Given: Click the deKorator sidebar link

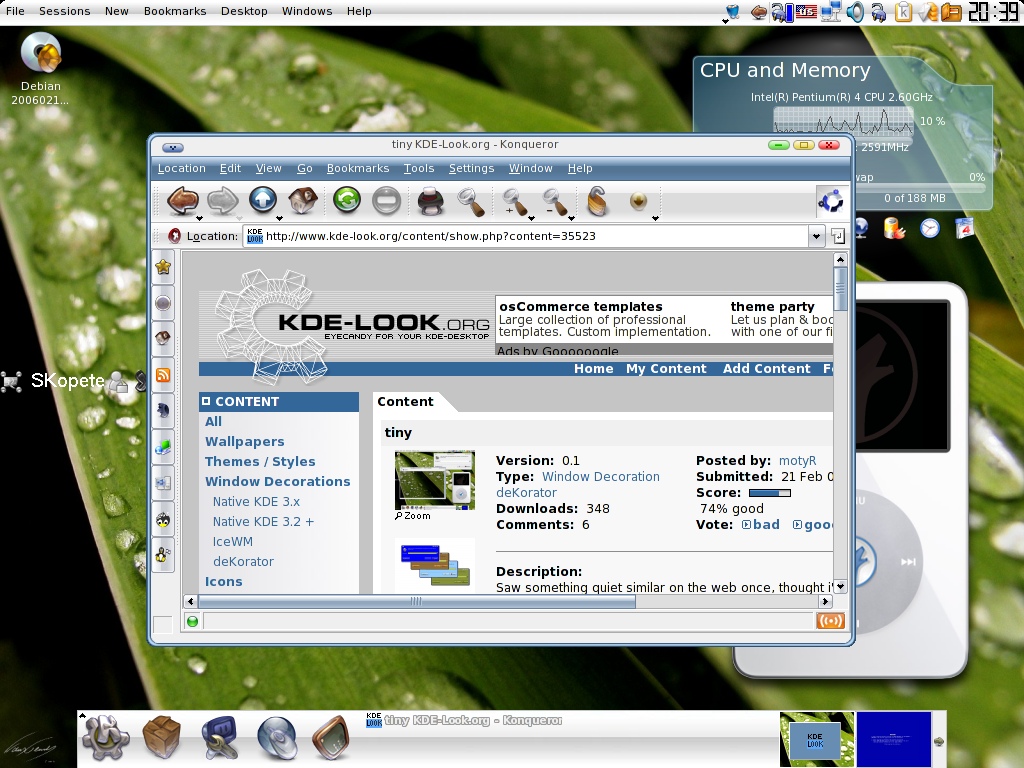Looking at the screenshot, I should (x=243, y=562).
